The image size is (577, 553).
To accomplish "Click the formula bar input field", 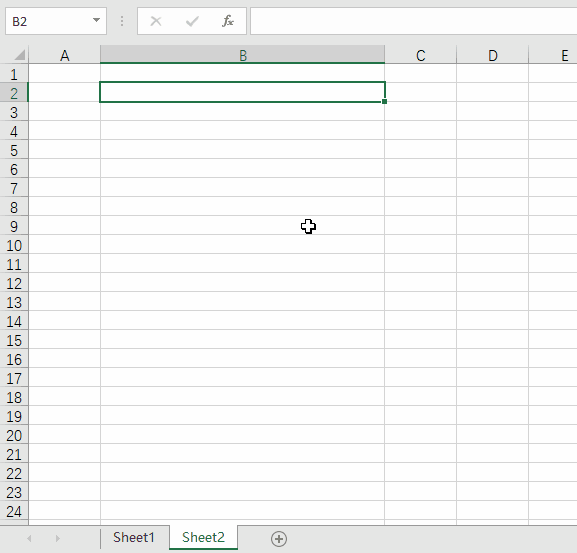I will tap(414, 21).
